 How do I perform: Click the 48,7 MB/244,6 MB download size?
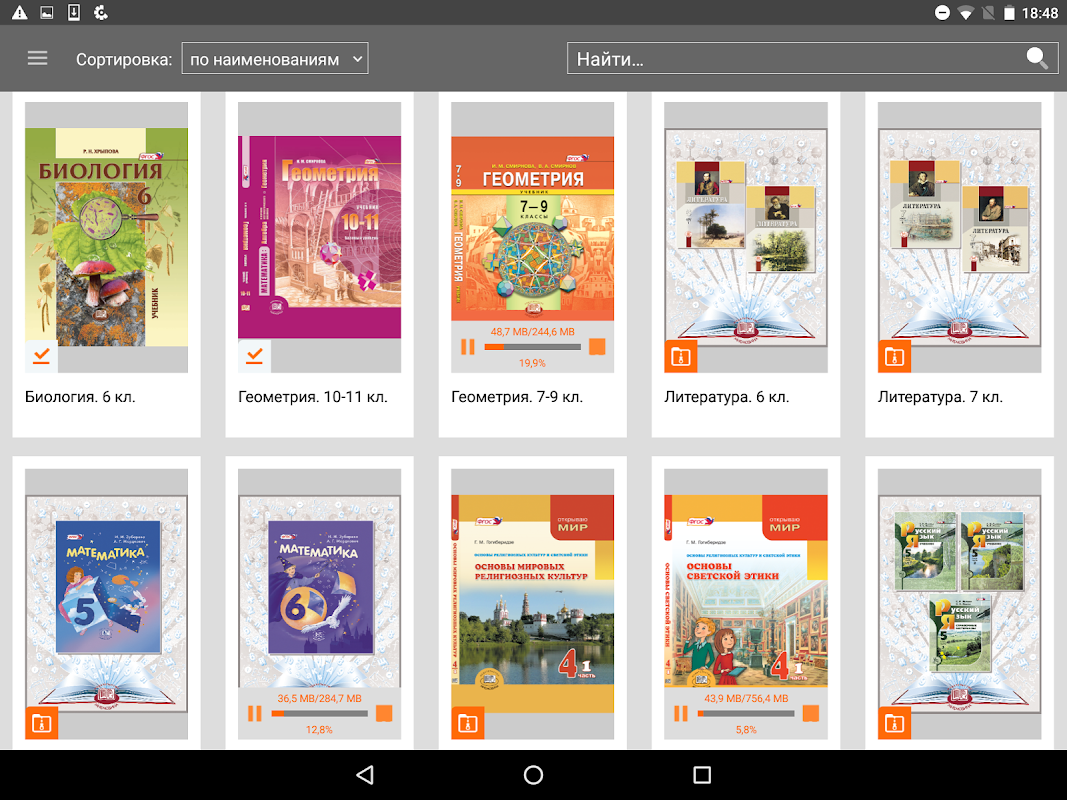click(532, 332)
